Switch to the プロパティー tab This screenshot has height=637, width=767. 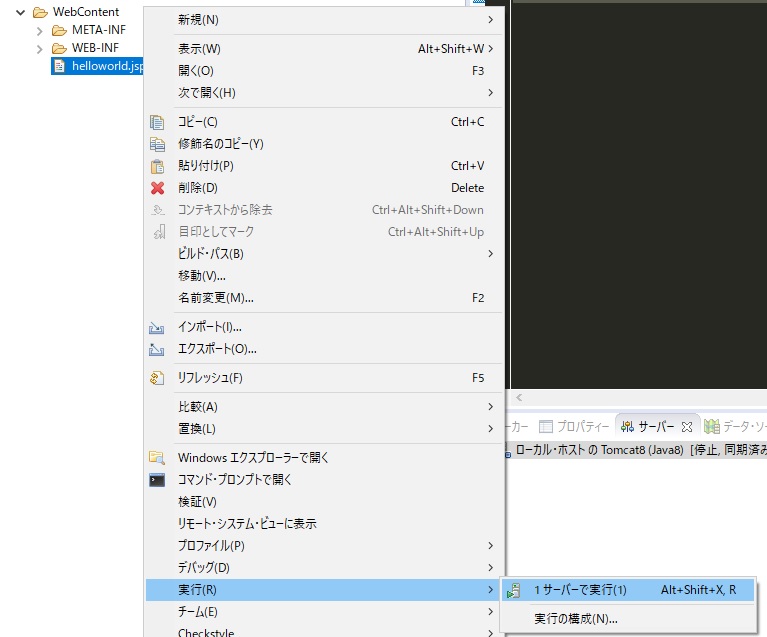575,427
